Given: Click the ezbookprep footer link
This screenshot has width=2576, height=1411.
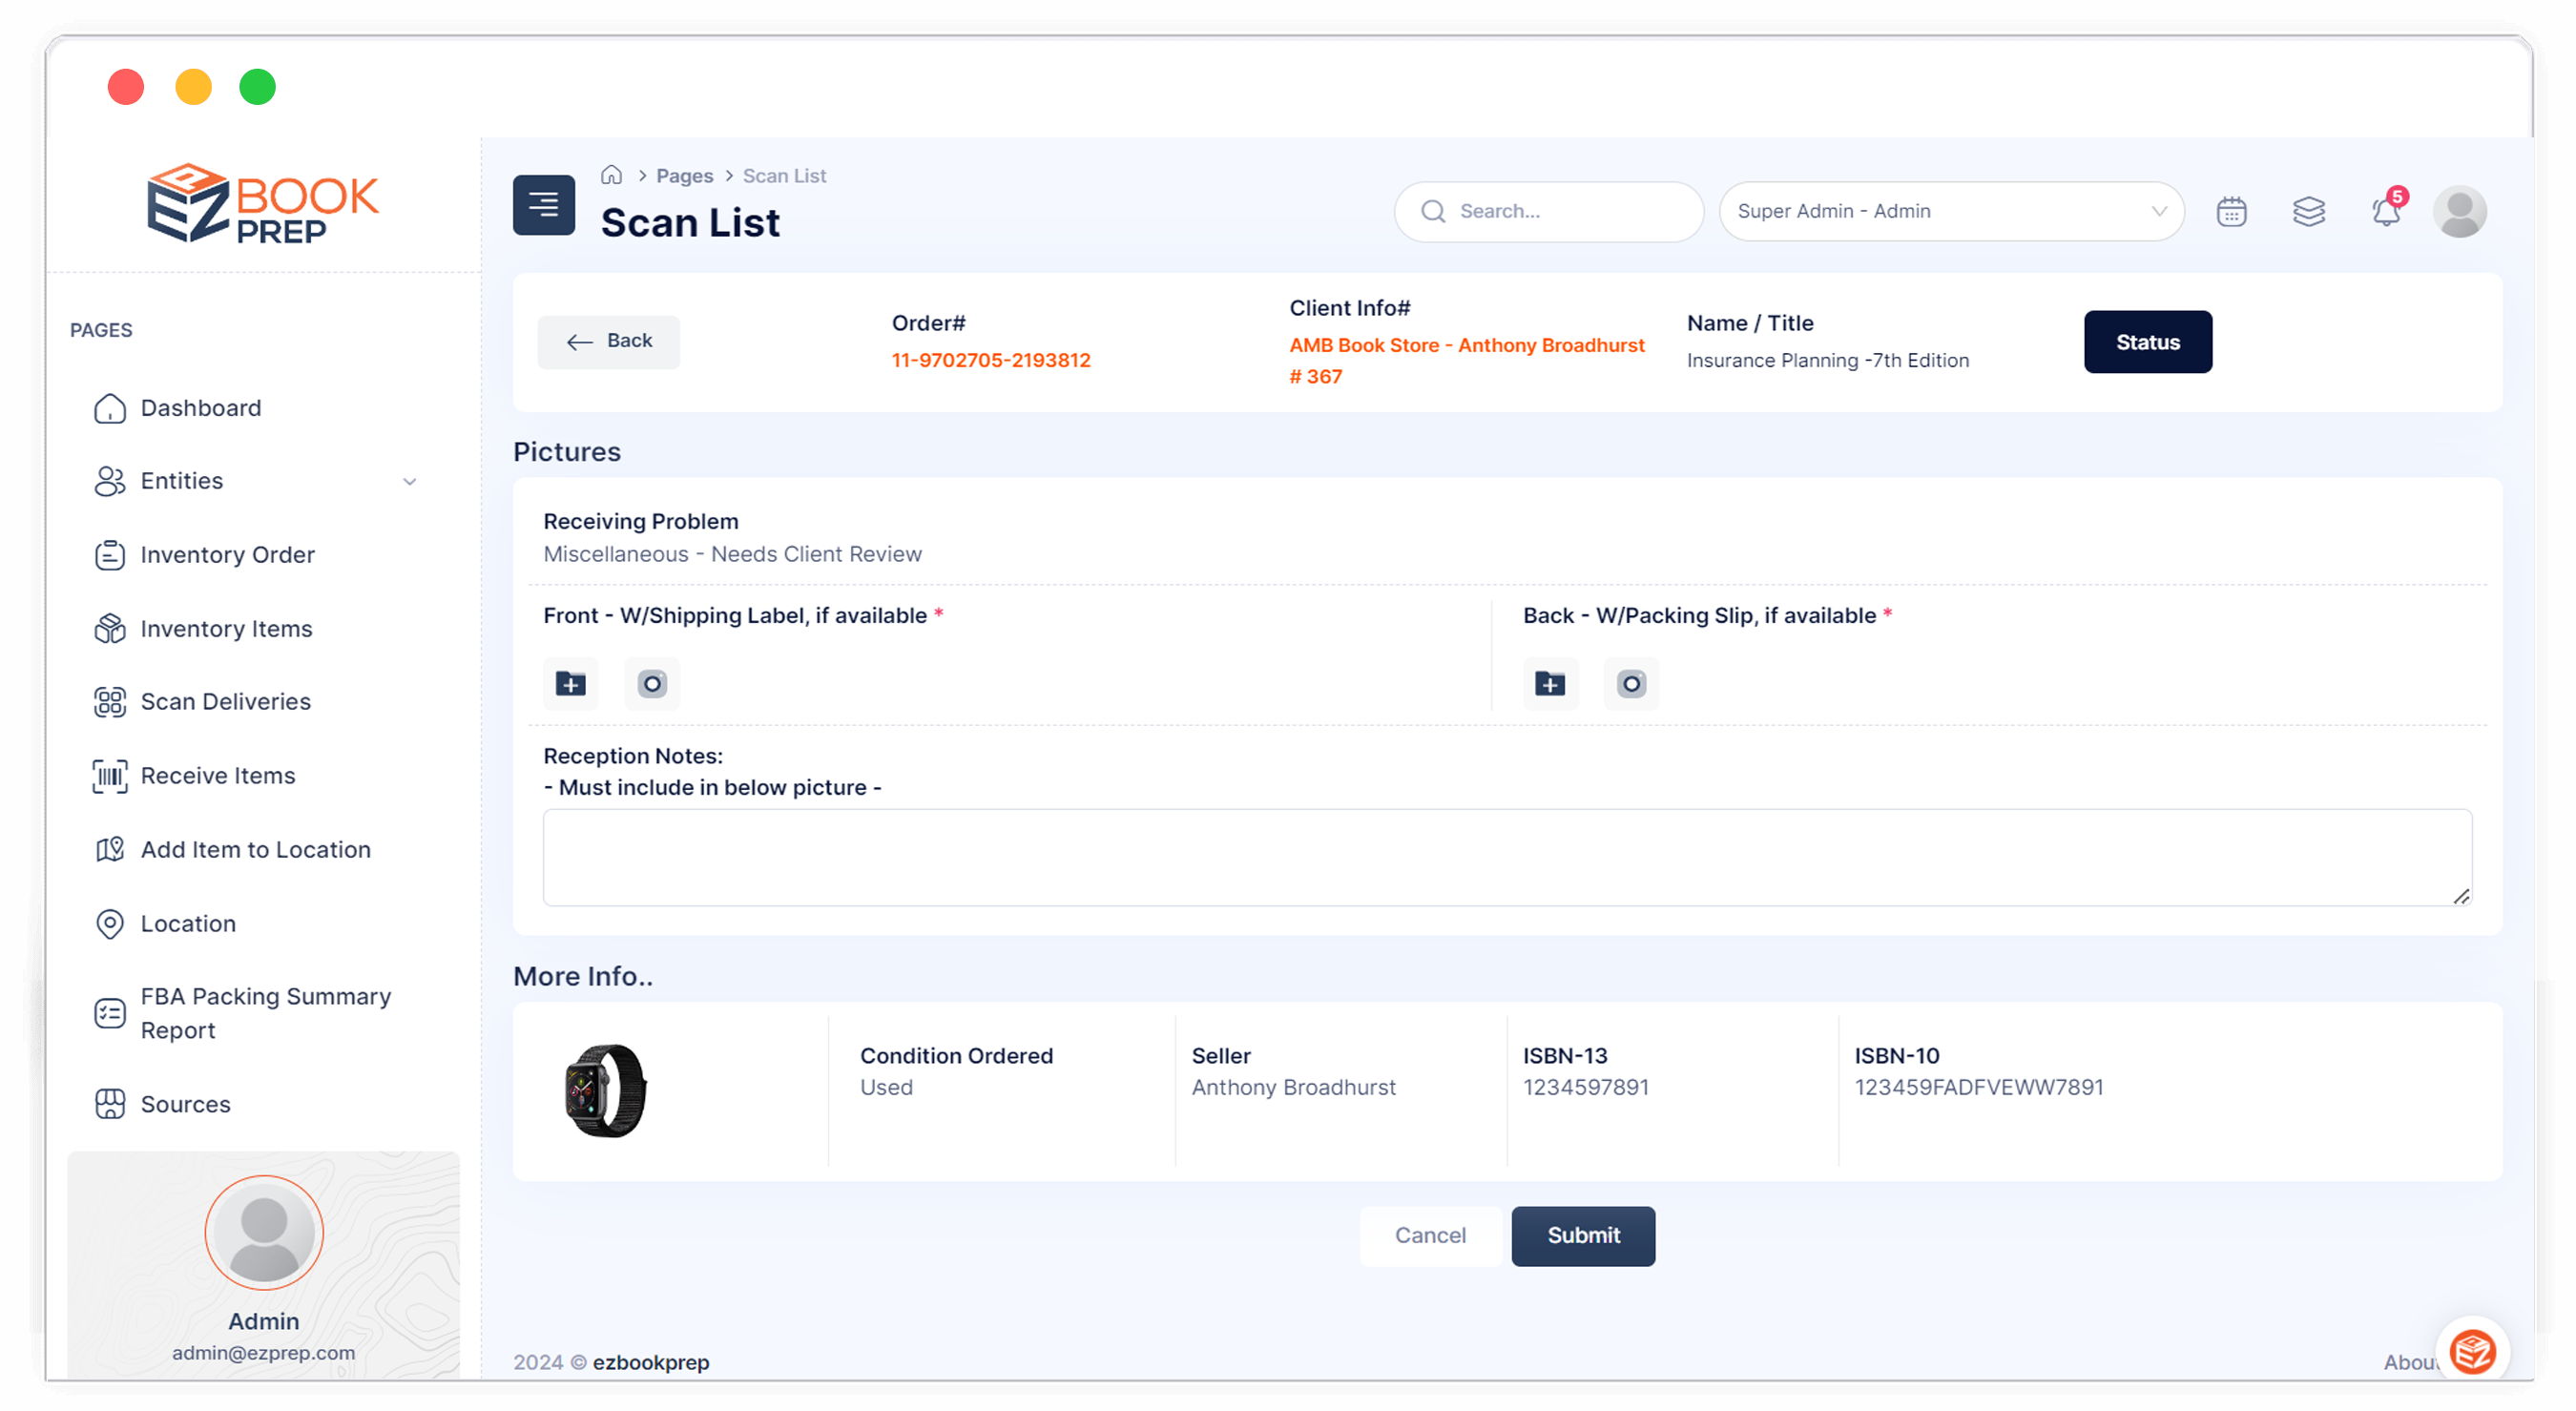Looking at the screenshot, I should pyautogui.click(x=651, y=1362).
